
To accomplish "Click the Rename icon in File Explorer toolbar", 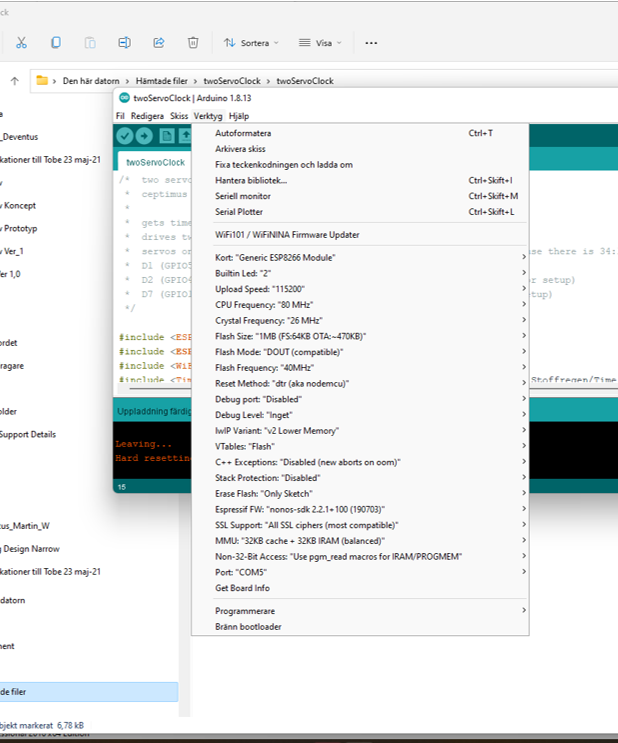I will tap(124, 43).
